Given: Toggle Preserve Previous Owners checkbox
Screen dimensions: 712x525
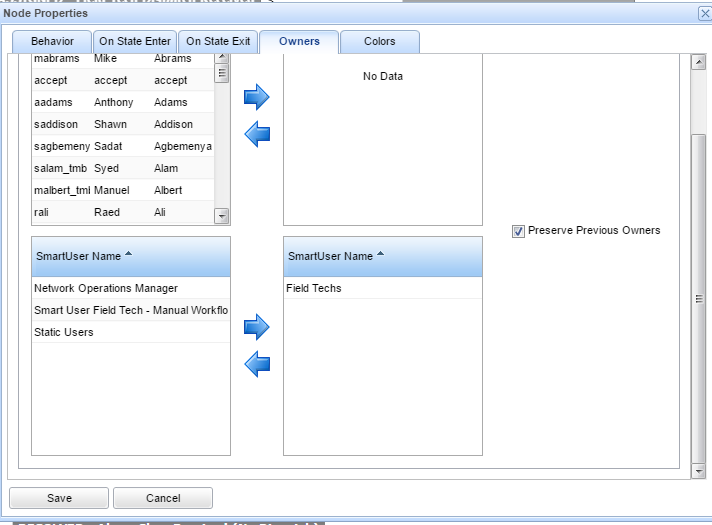Looking at the screenshot, I should click(x=518, y=231).
